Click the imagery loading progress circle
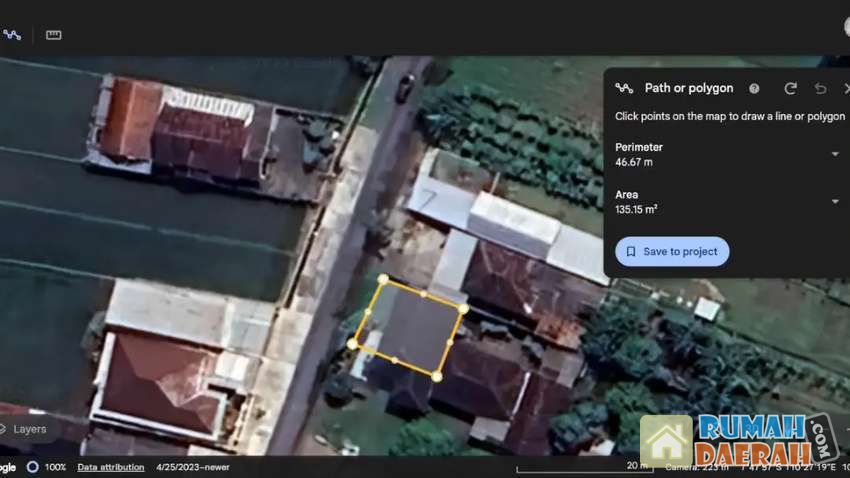Viewport: 850px width, 478px height. 33,467
